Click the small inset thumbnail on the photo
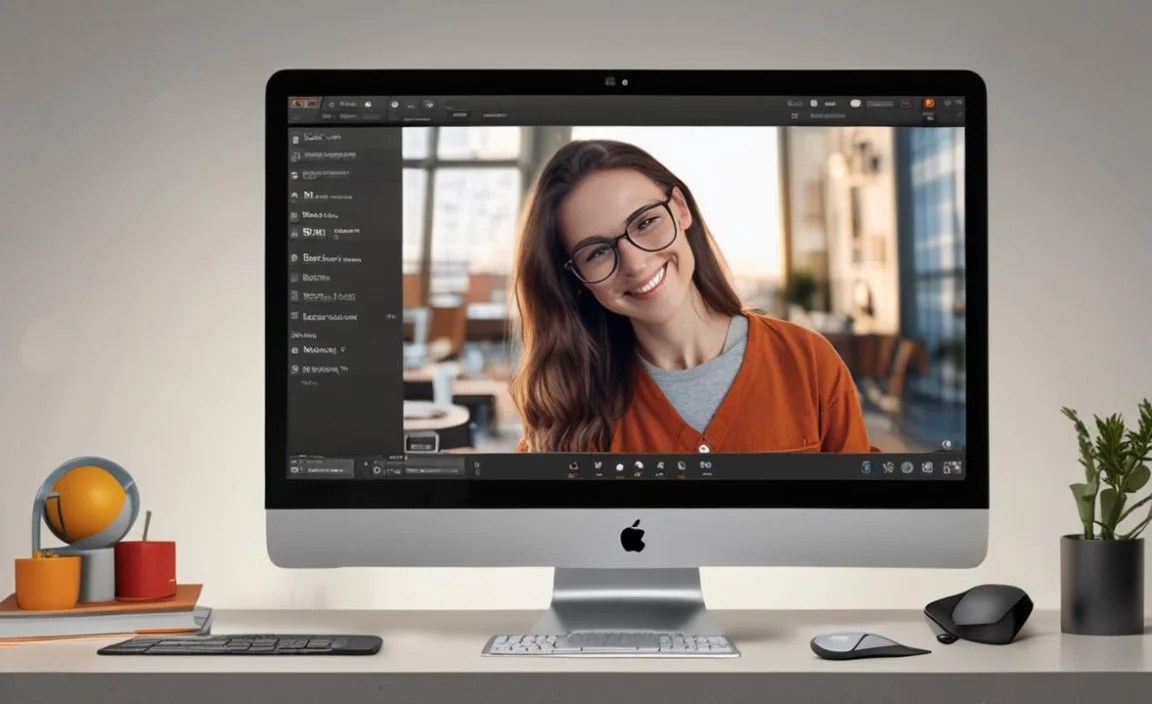Viewport: 1152px width, 704px height. click(x=421, y=442)
